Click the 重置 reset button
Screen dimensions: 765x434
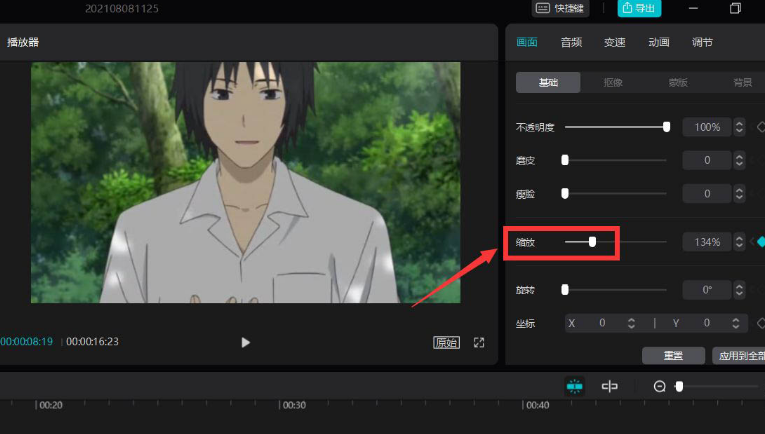point(673,355)
